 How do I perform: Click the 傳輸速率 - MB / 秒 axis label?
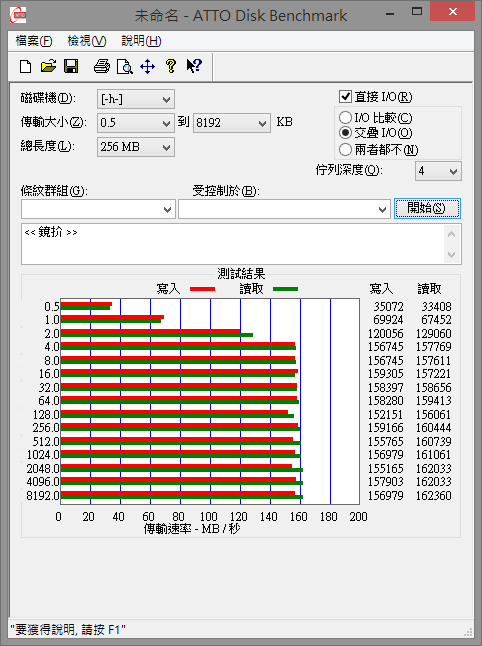tap(192, 529)
